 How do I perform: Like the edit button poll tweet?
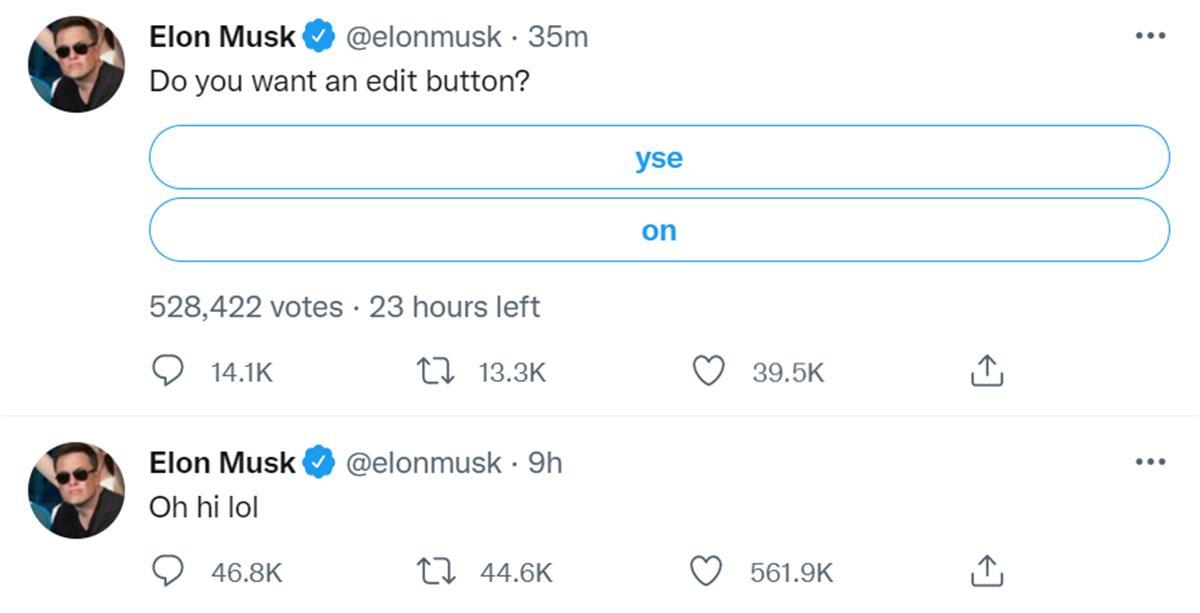click(x=708, y=372)
